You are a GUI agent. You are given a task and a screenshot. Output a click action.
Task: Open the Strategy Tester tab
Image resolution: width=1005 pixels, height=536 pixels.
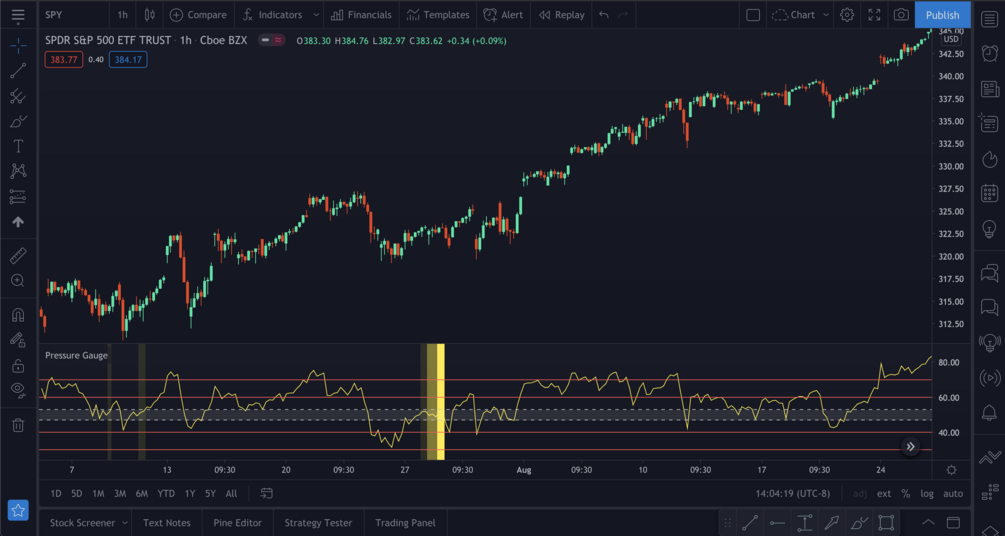coord(319,523)
